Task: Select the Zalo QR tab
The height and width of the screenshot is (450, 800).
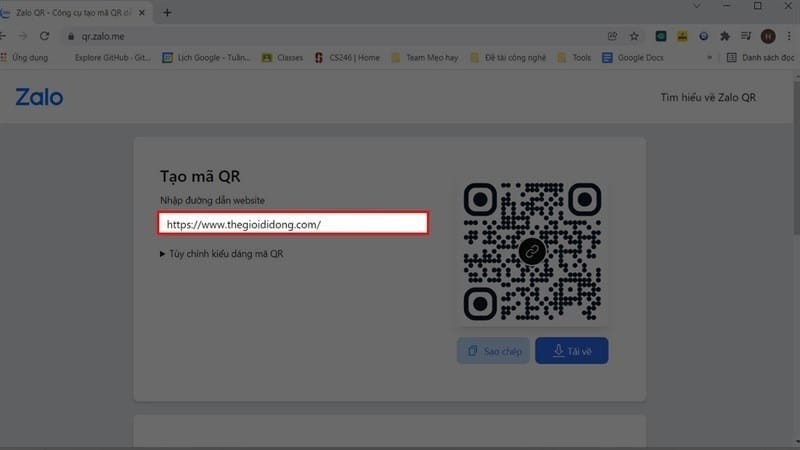Action: [76, 13]
